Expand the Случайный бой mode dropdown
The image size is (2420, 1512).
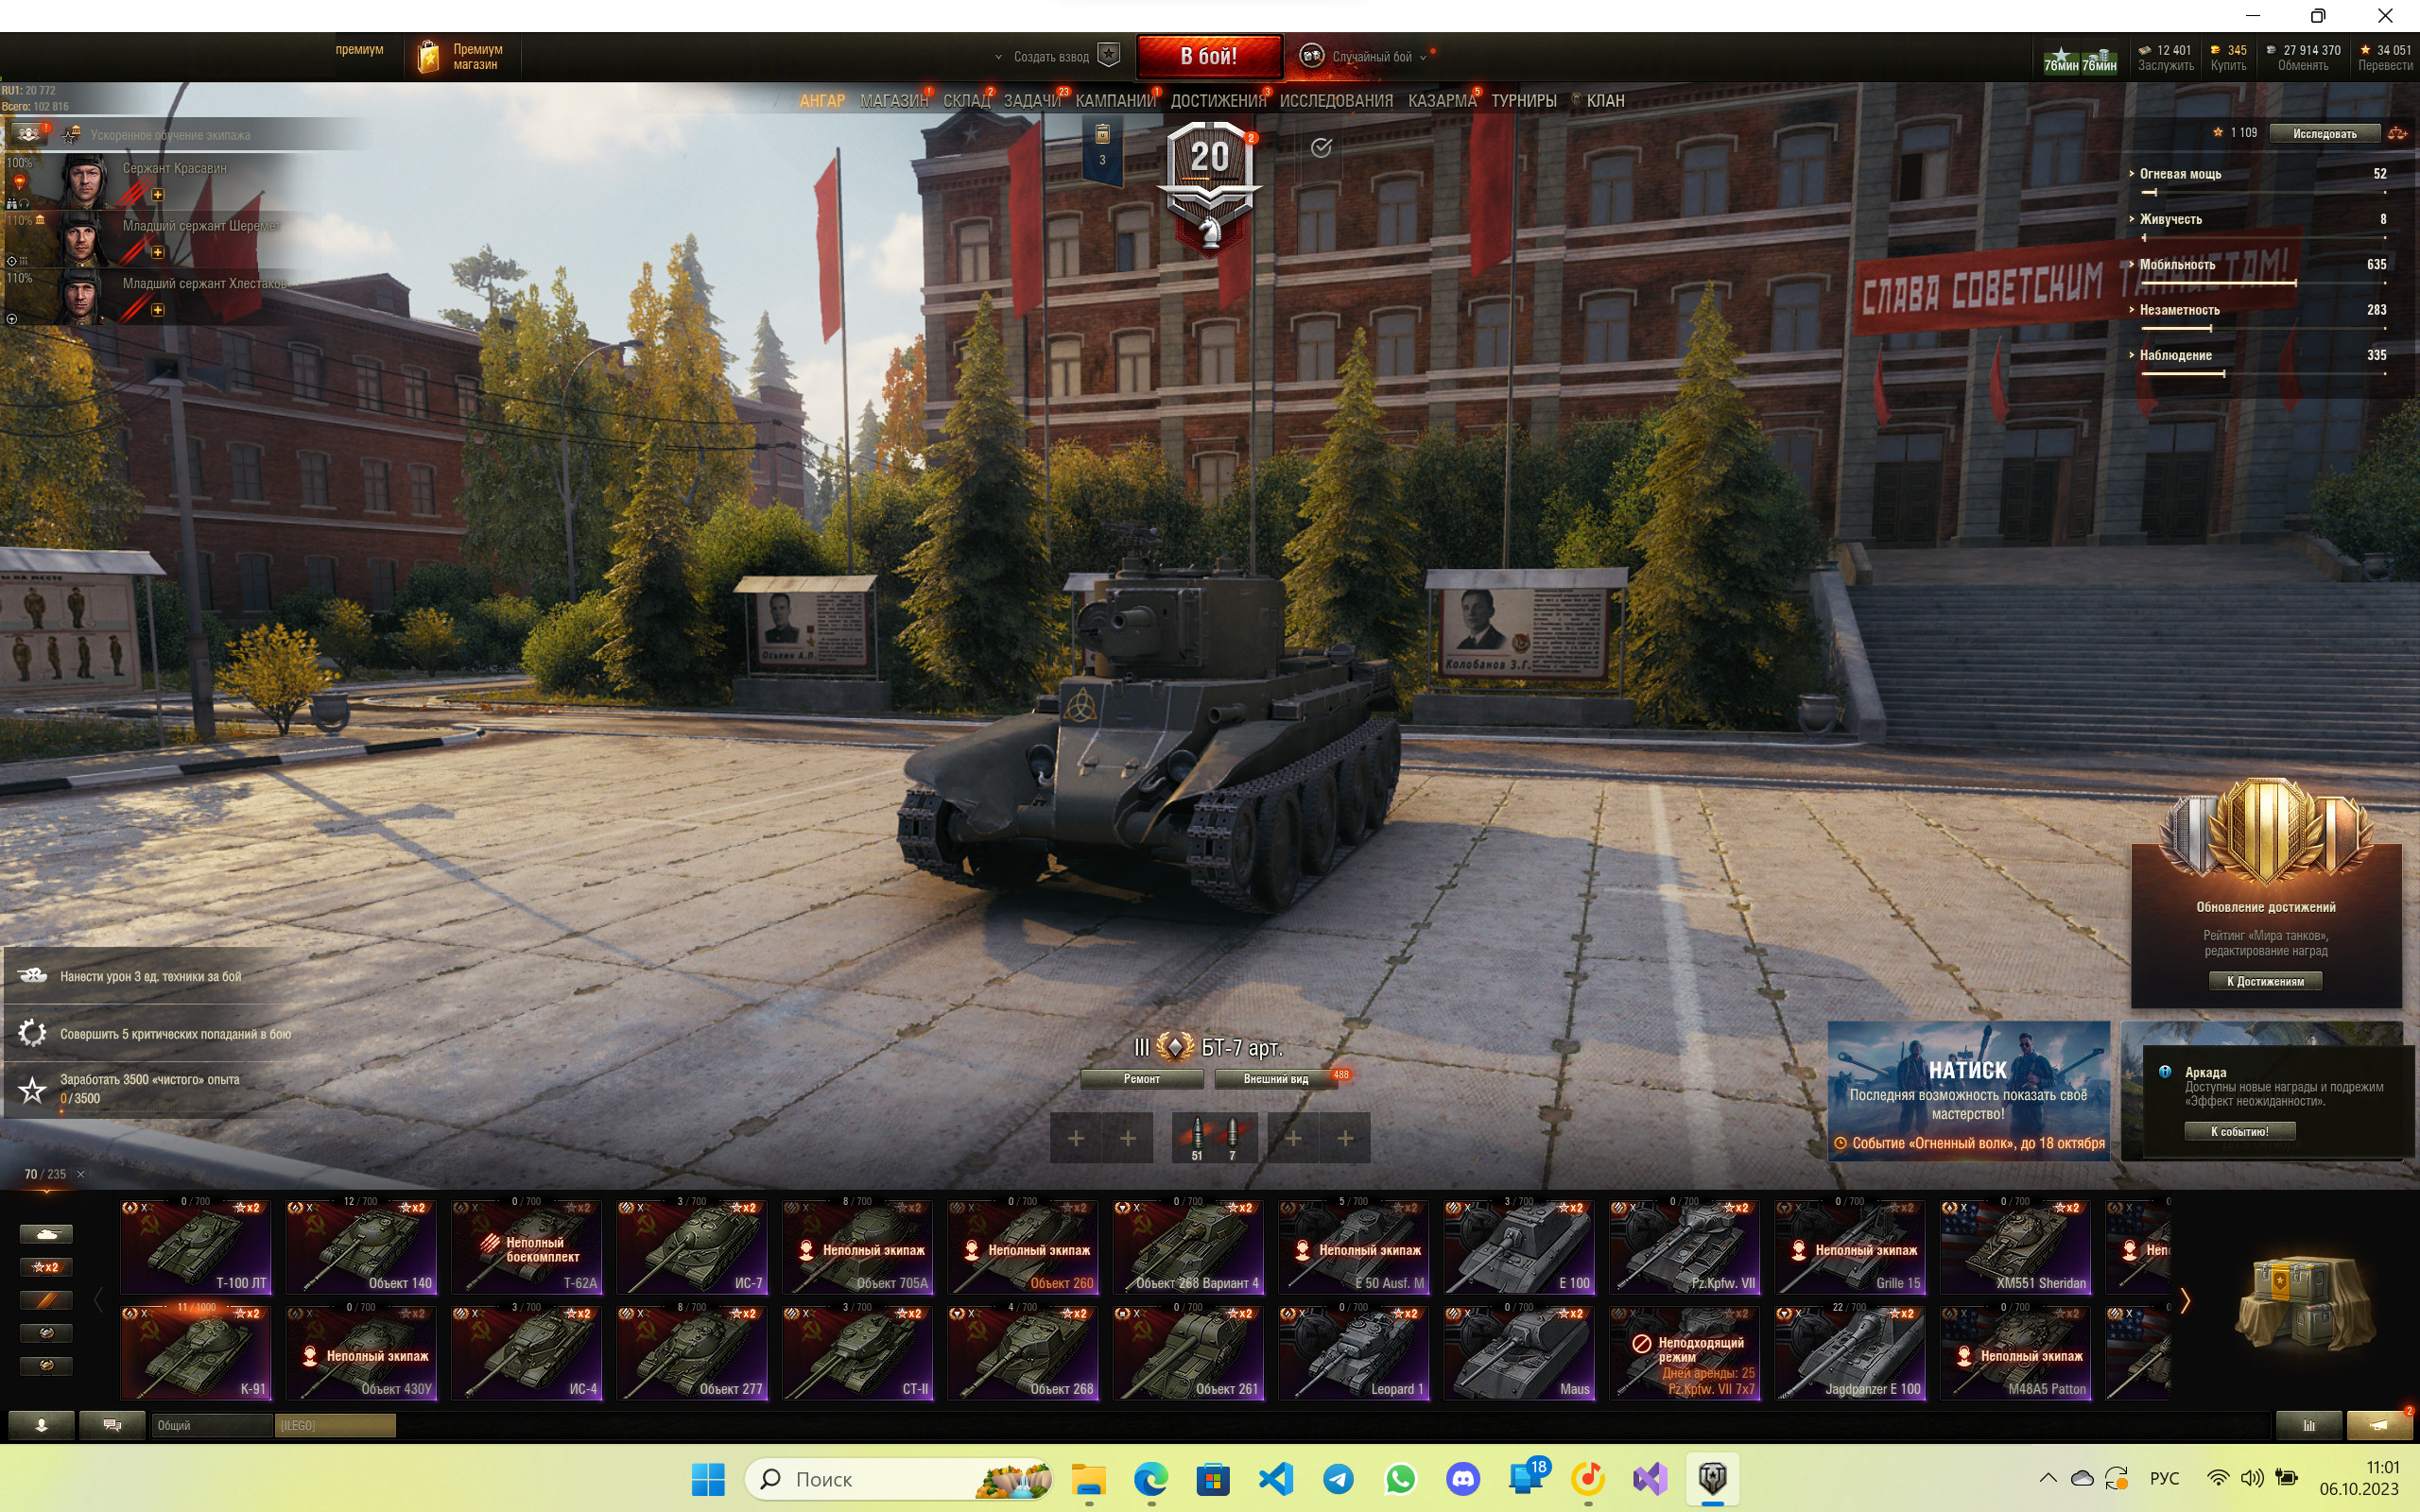[1423, 57]
